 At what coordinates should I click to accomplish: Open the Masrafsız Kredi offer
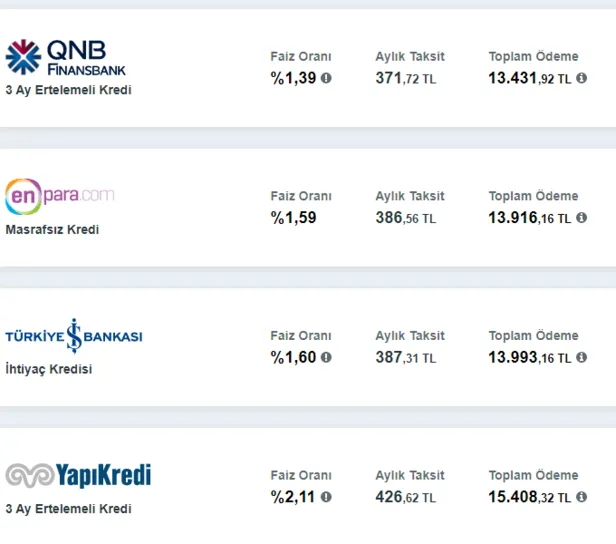(52, 230)
